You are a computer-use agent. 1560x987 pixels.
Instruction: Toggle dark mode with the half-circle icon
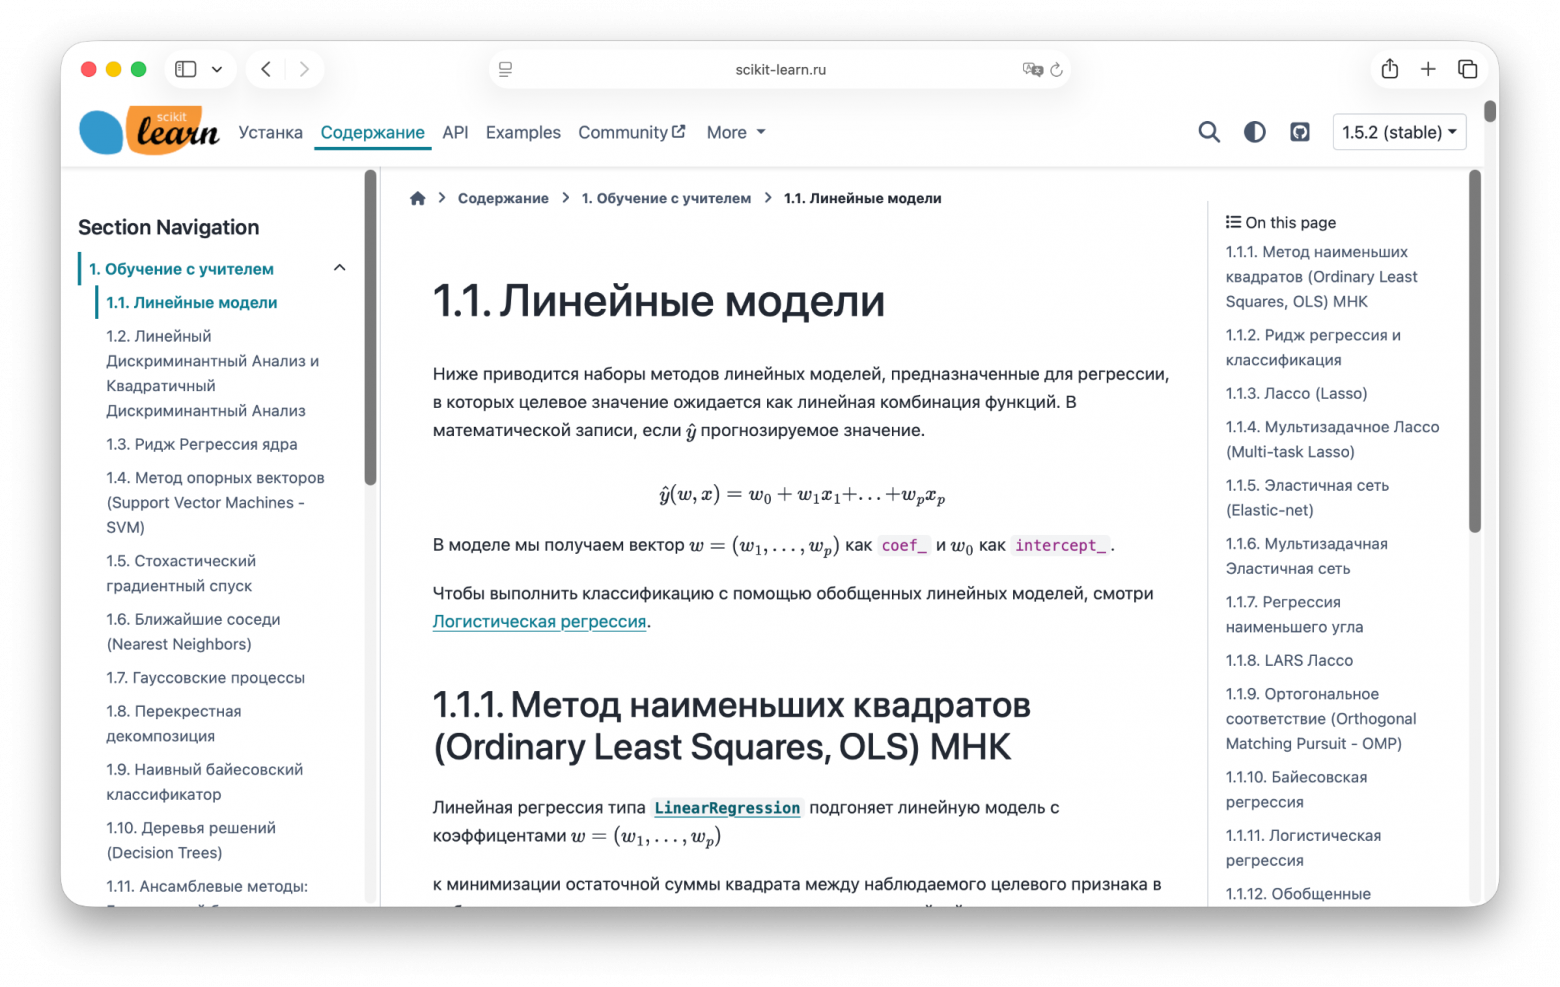click(x=1254, y=131)
